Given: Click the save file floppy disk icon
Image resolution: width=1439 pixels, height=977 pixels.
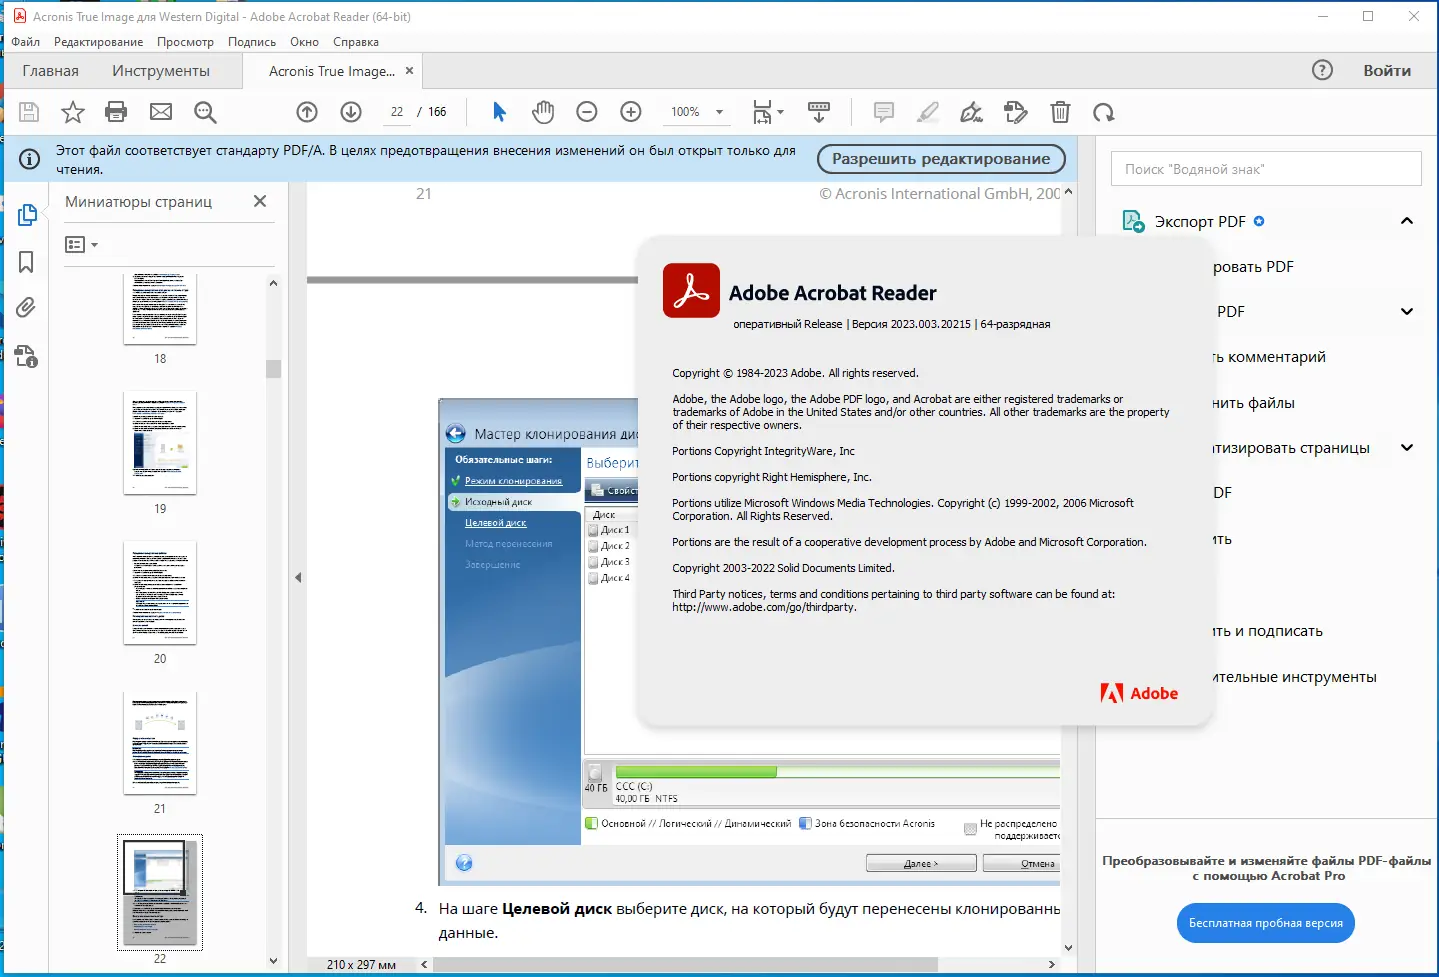Looking at the screenshot, I should click(29, 112).
